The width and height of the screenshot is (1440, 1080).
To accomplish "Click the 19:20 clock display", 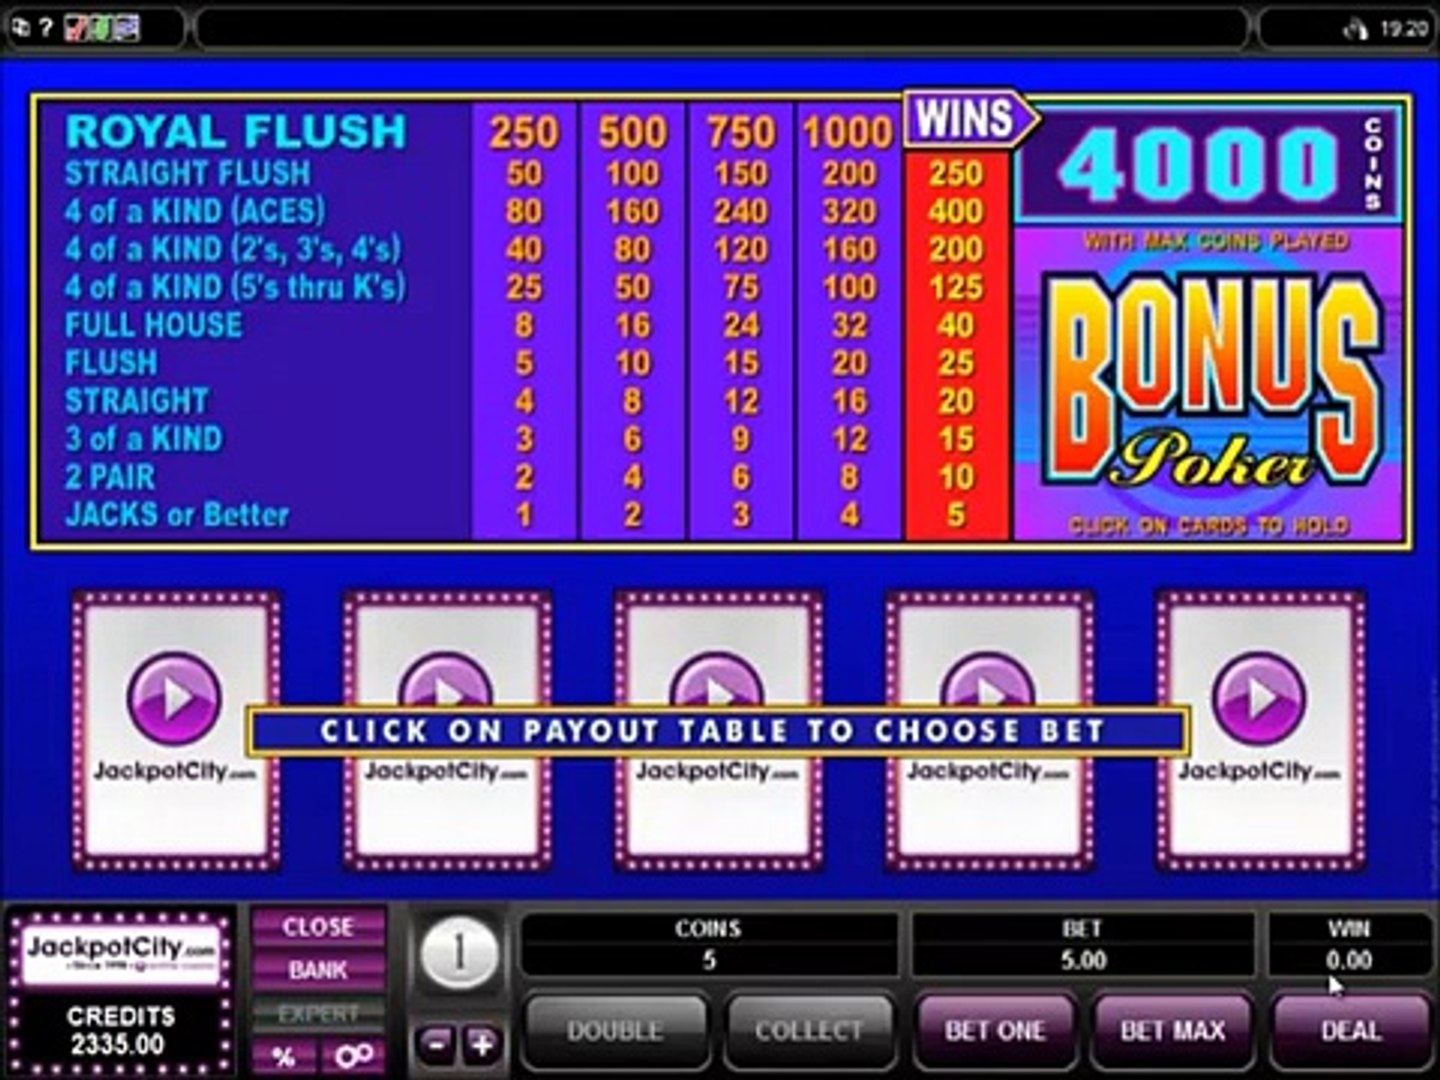I will pyautogui.click(x=1404, y=29).
